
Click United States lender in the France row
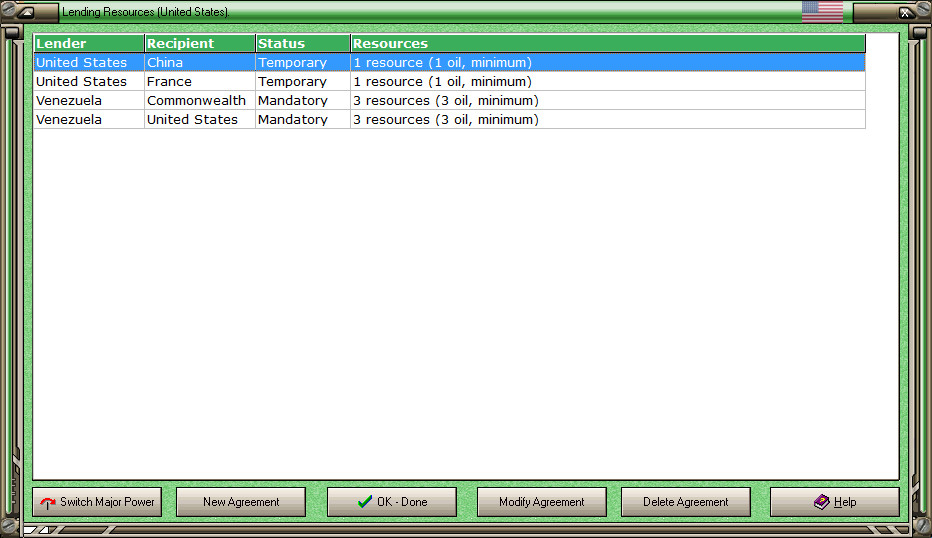click(89, 81)
